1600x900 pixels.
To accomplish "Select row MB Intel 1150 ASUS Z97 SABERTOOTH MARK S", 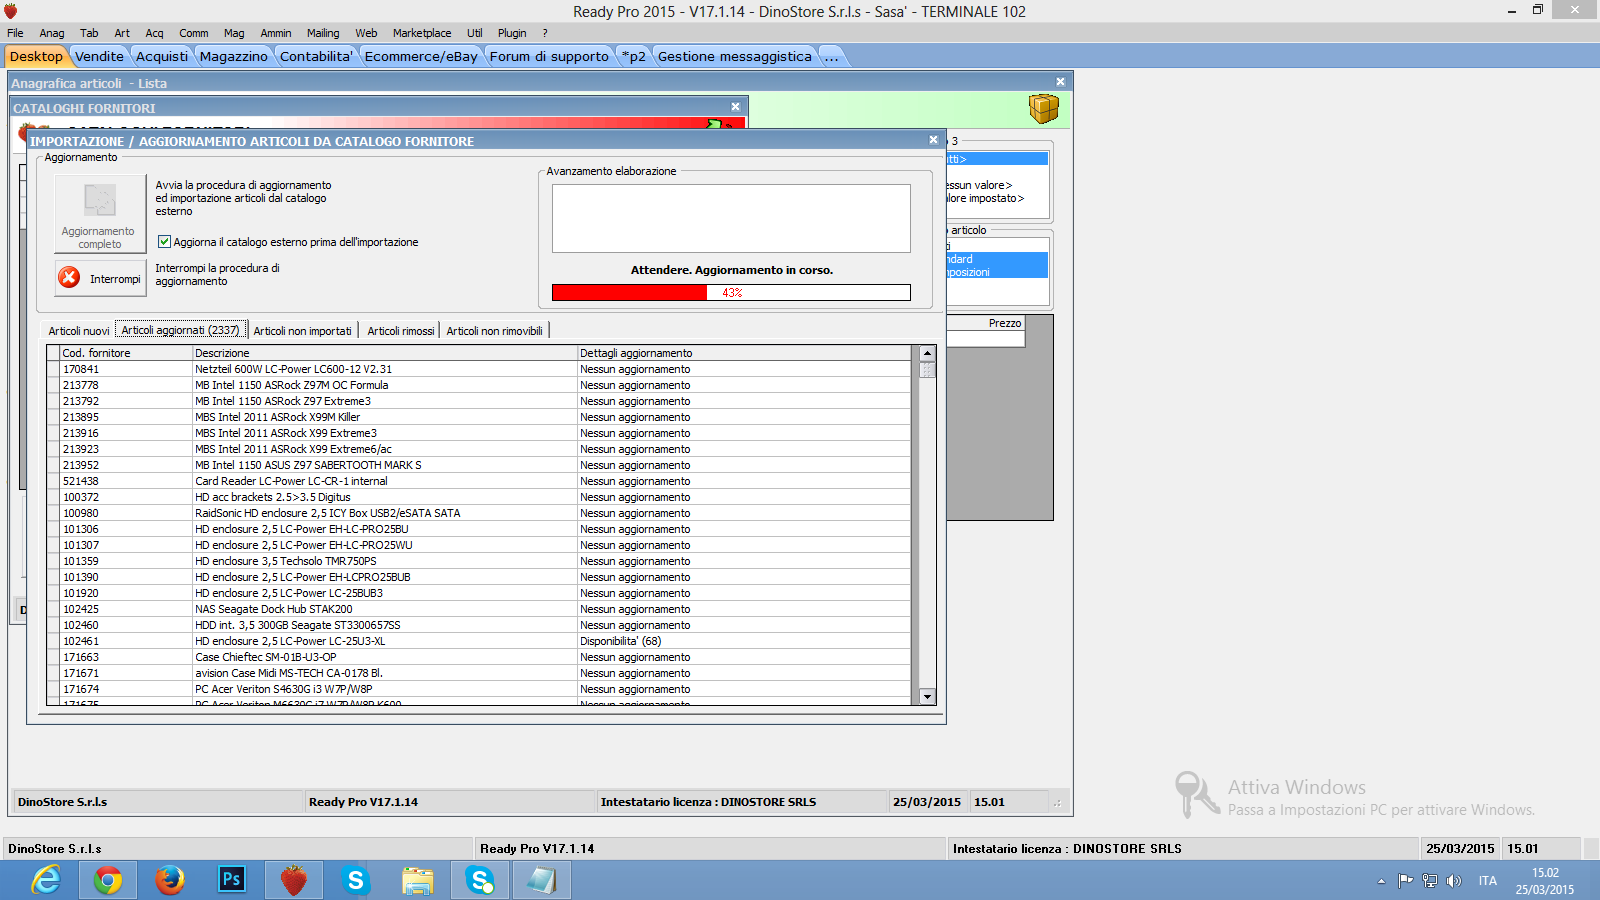I will (x=479, y=465).
